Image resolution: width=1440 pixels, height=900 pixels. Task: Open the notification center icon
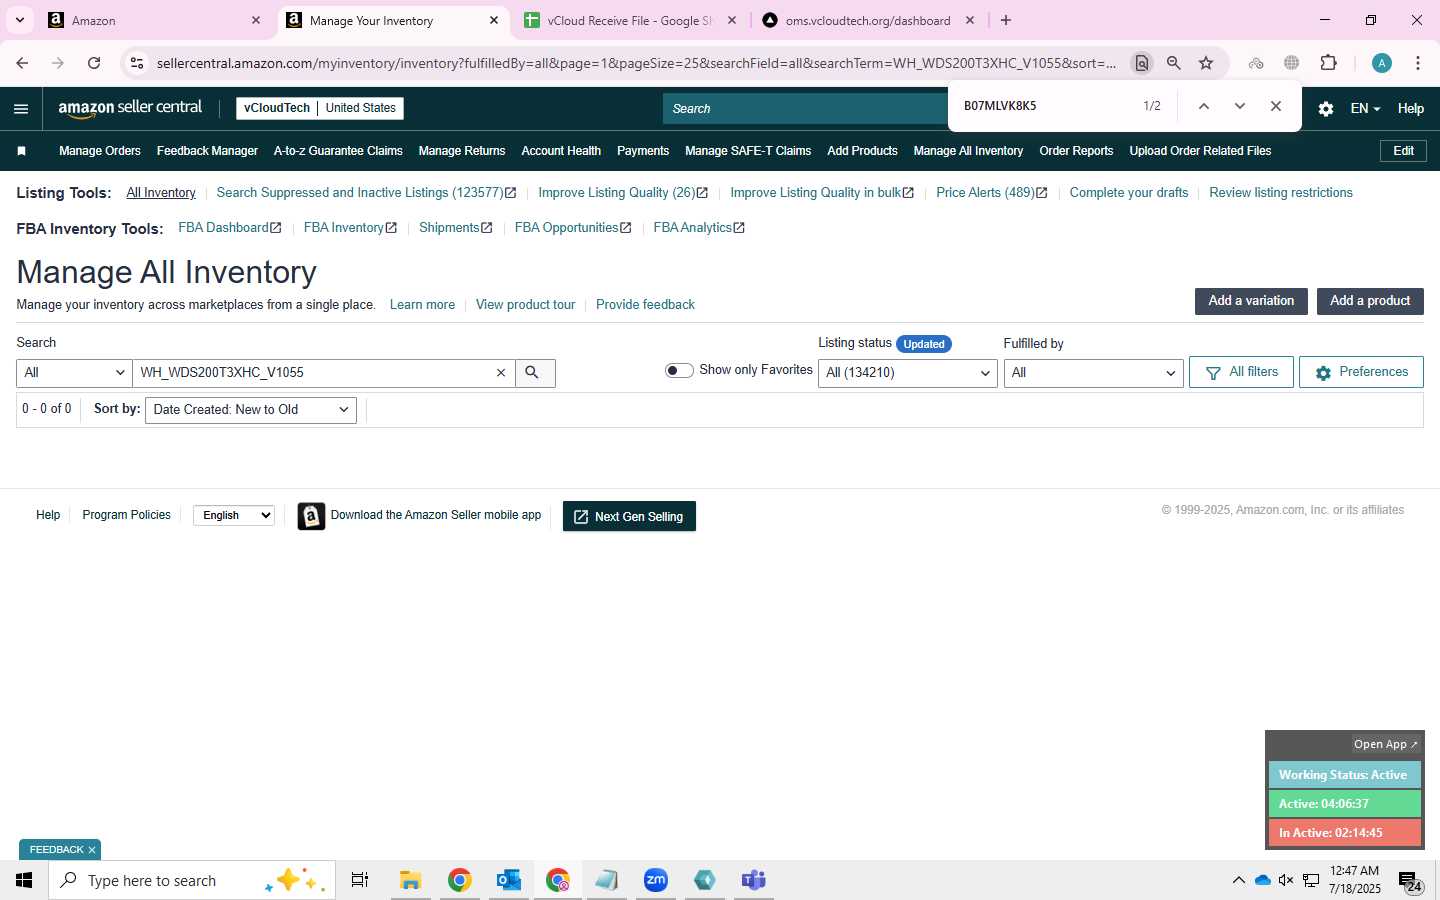1410,881
